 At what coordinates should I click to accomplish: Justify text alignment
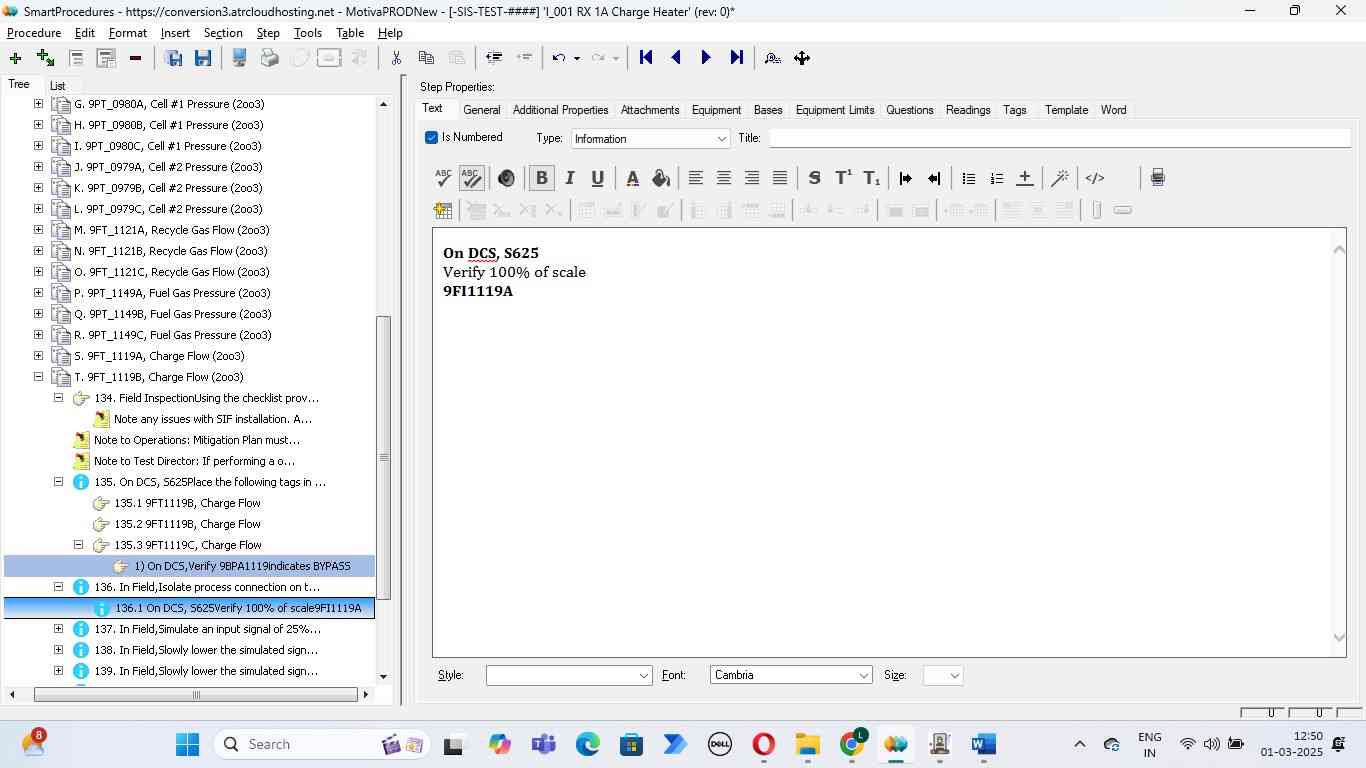[x=780, y=178]
